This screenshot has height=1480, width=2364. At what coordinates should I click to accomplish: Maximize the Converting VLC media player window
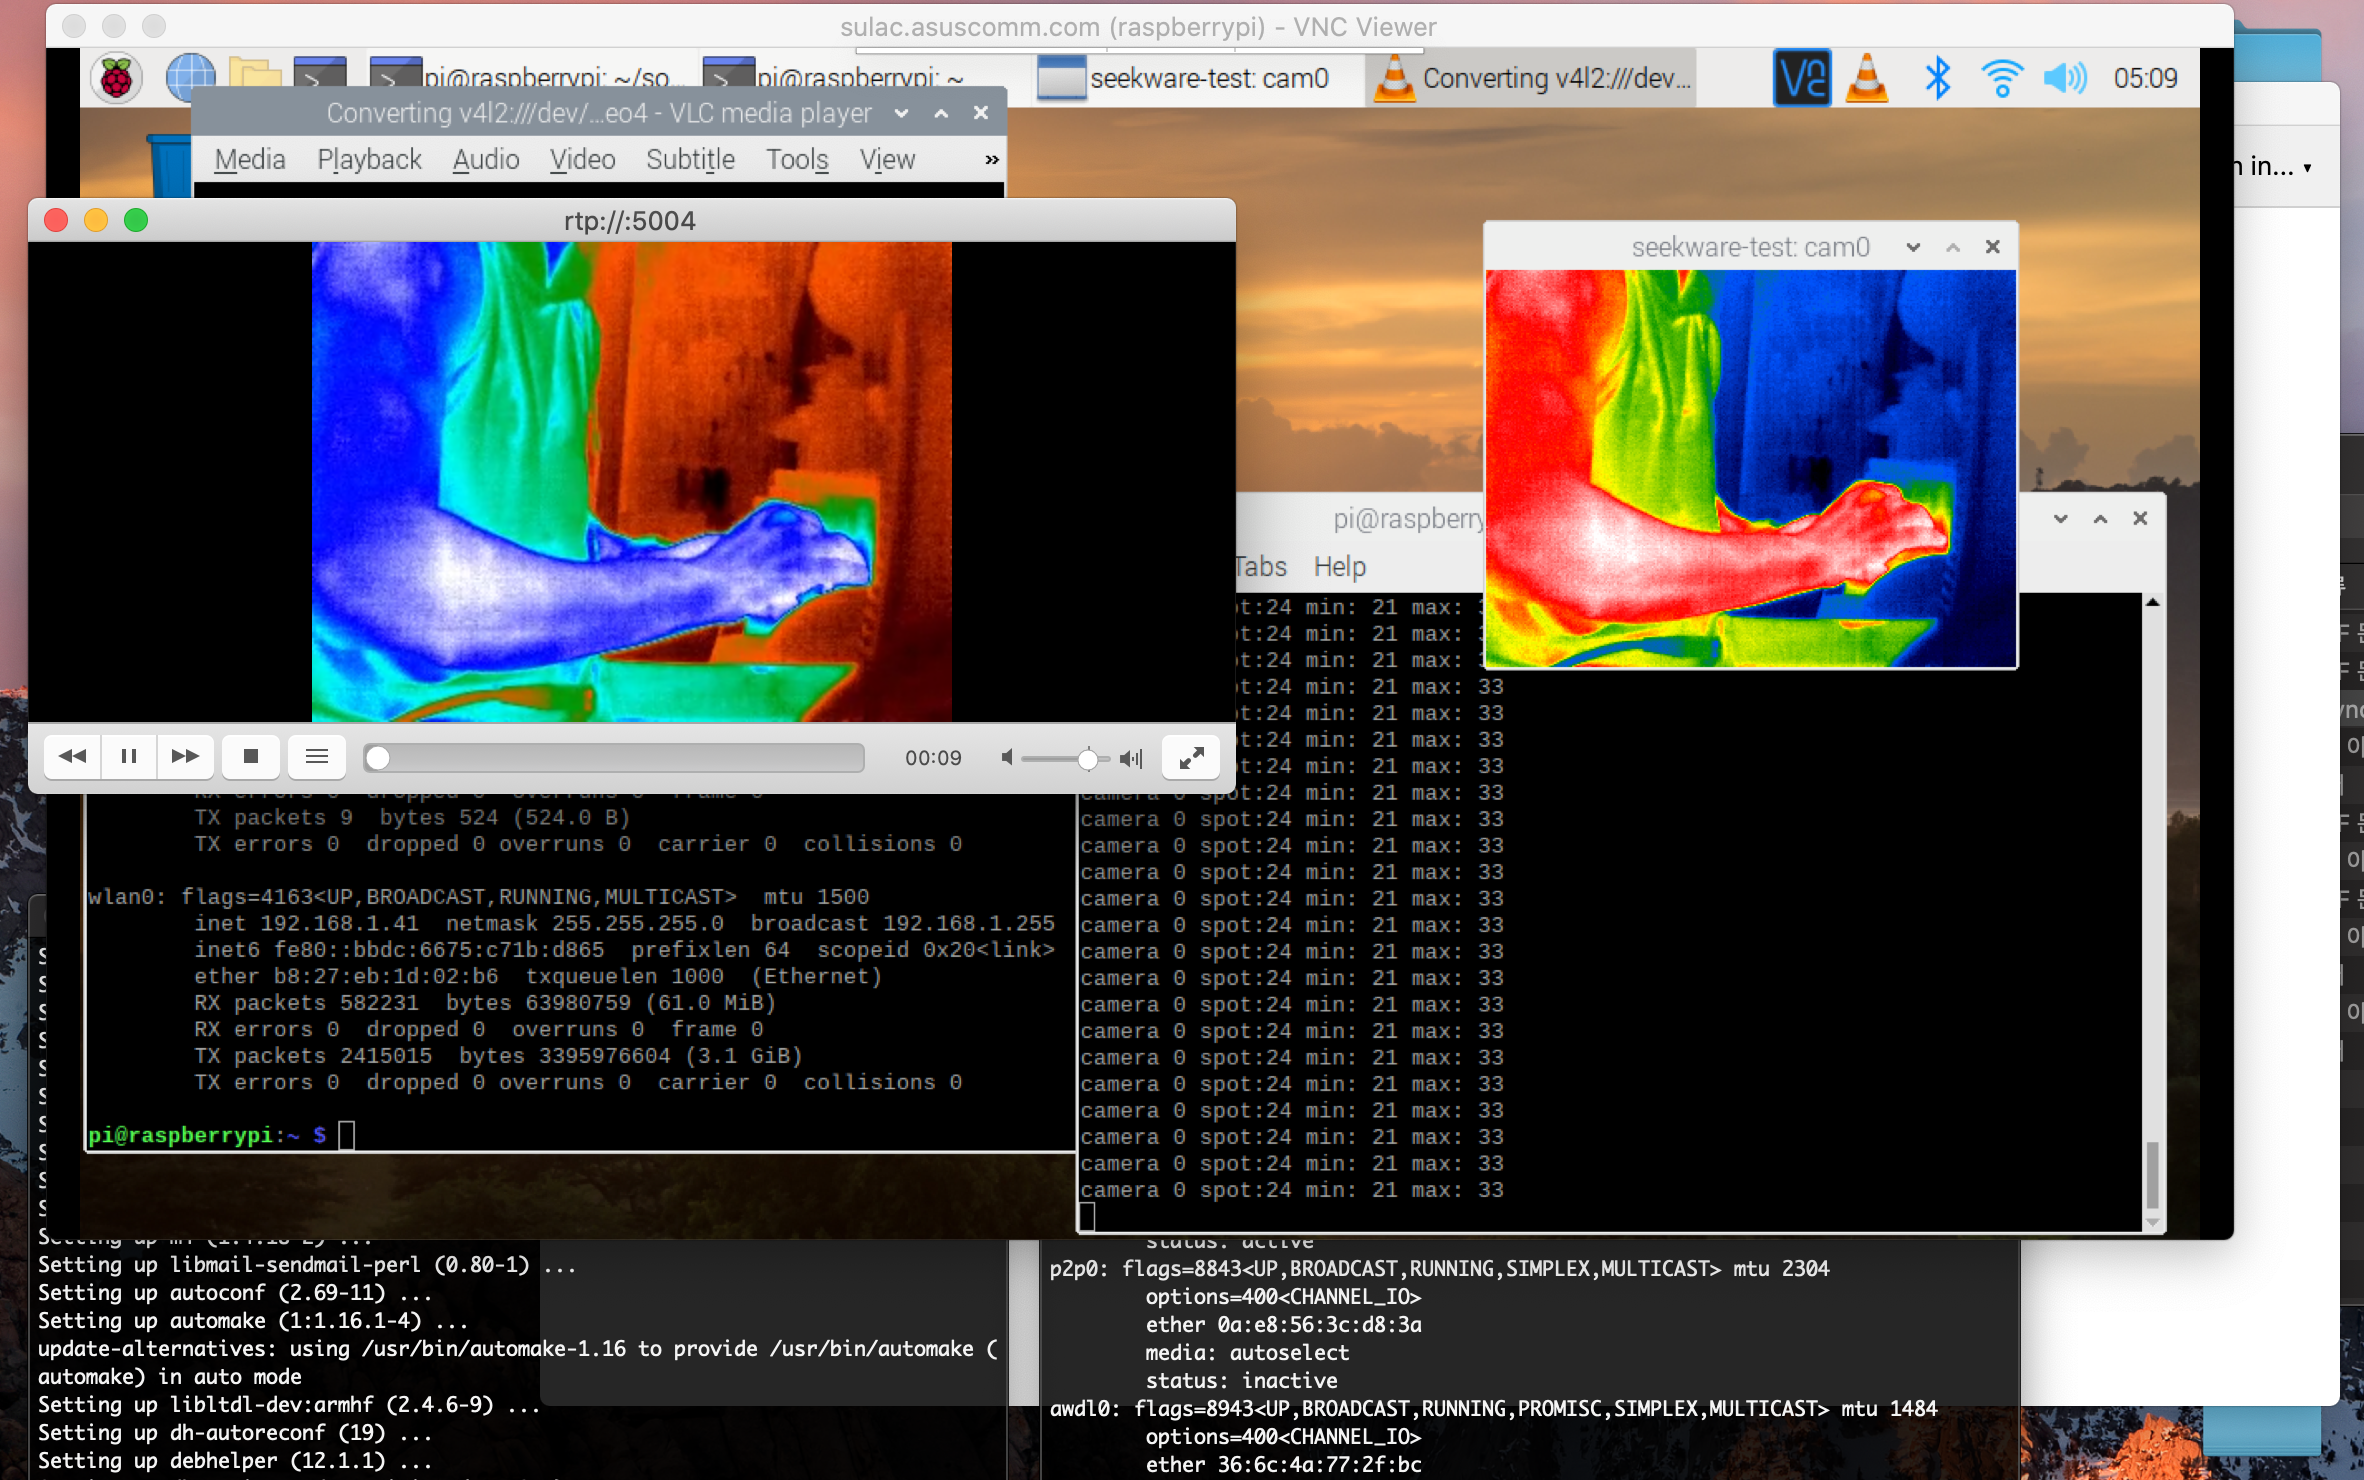pos(941,113)
